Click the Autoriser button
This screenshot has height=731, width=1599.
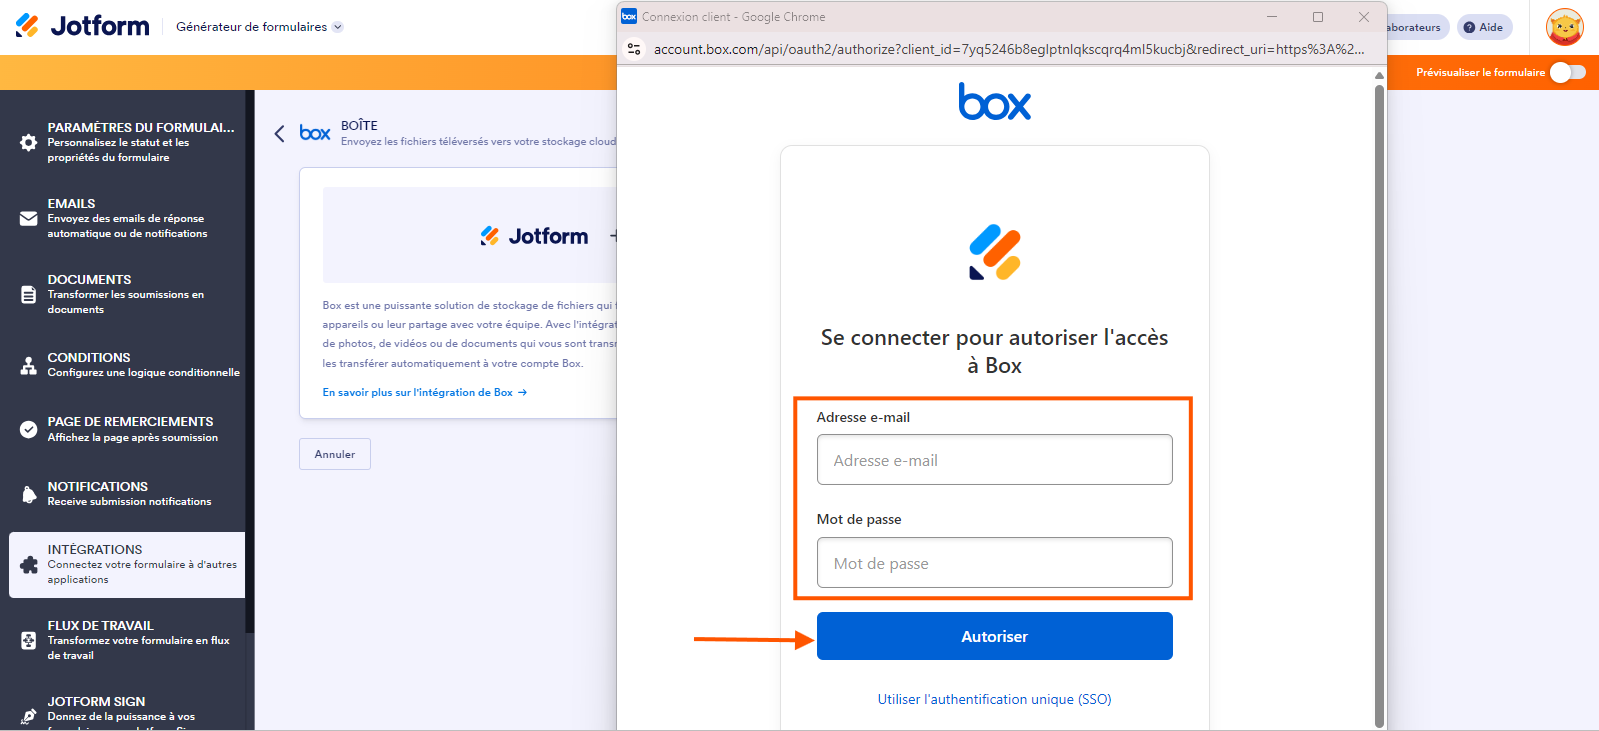[995, 636]
